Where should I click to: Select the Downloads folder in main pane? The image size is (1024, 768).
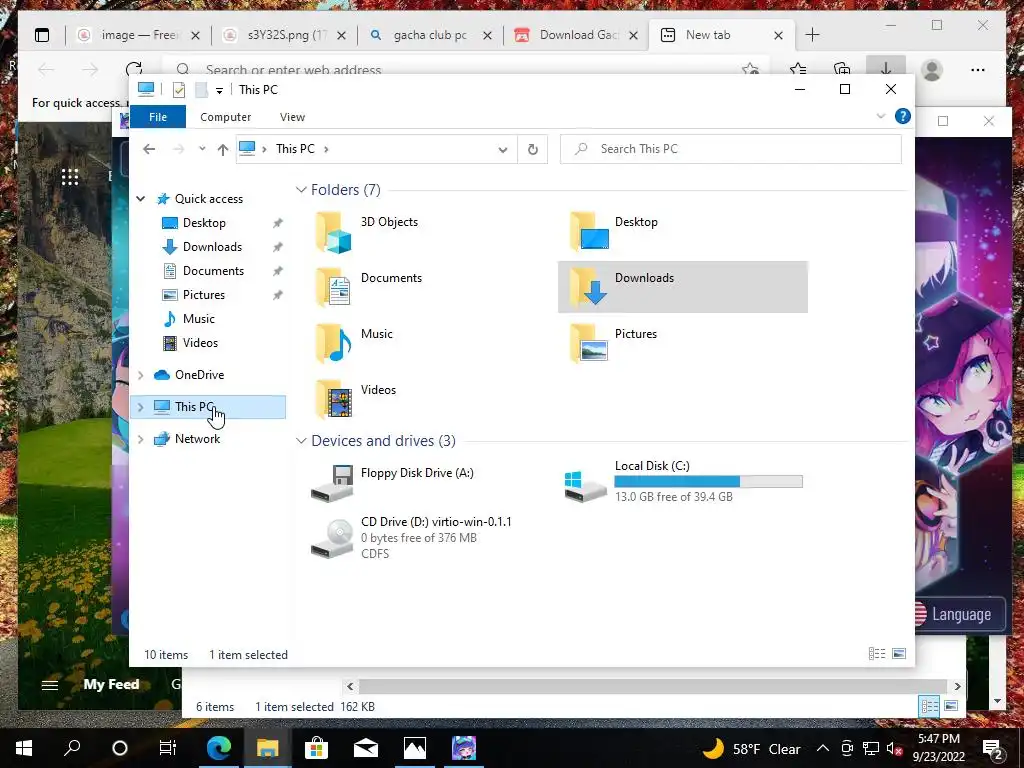click(682, 287)
